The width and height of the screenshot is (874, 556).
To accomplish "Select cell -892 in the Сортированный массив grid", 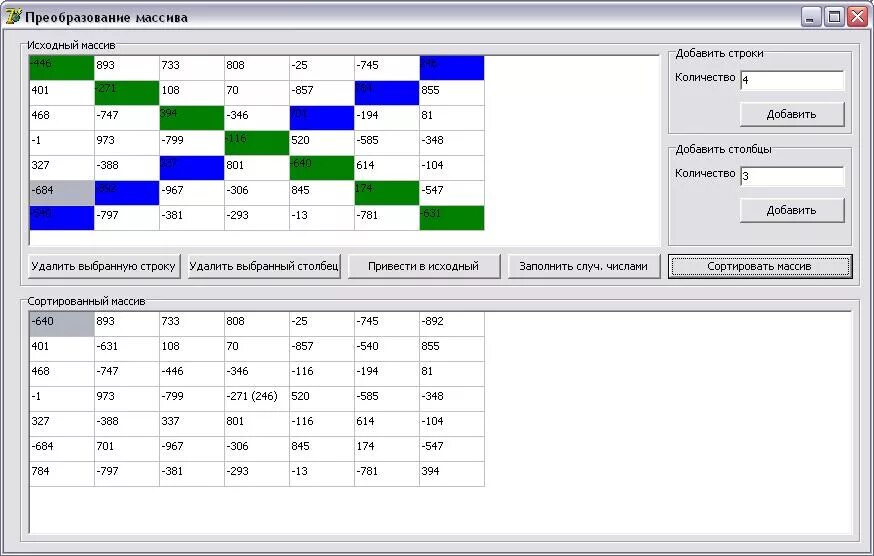I will 452,324.
